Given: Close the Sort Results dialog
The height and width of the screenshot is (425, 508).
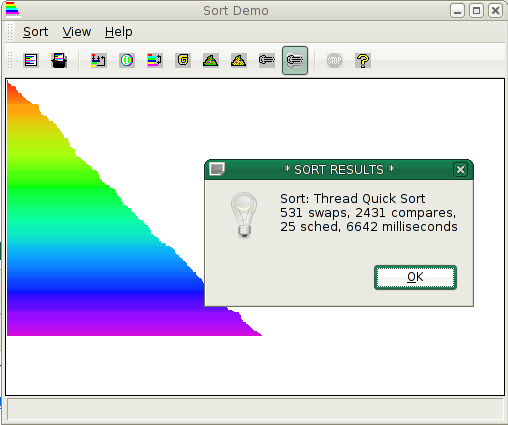Looking at the screenshot, I should (x=460, y=170).
